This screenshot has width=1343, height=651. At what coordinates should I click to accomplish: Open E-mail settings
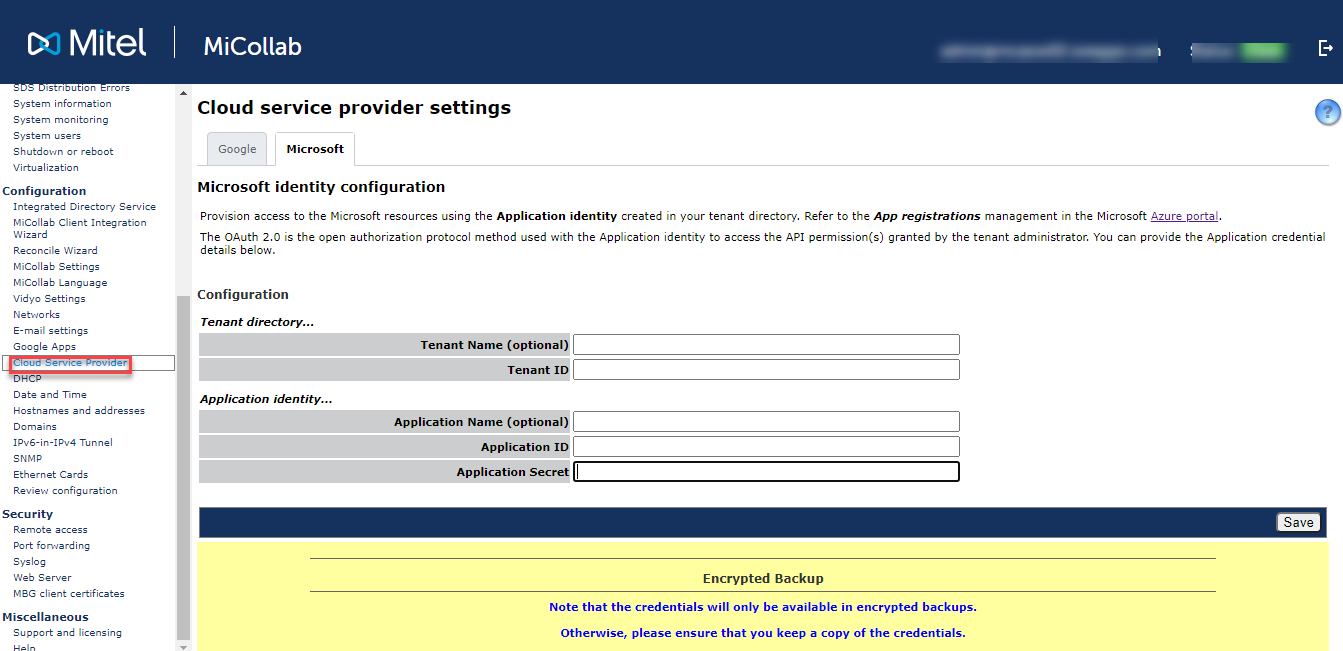pos(50,330)
